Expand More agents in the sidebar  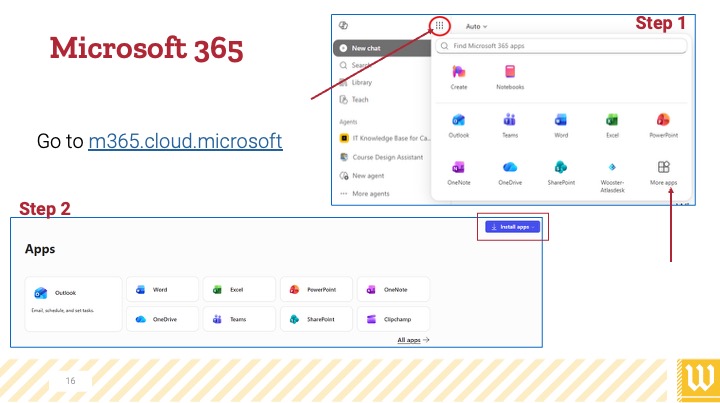coord(365,194)
